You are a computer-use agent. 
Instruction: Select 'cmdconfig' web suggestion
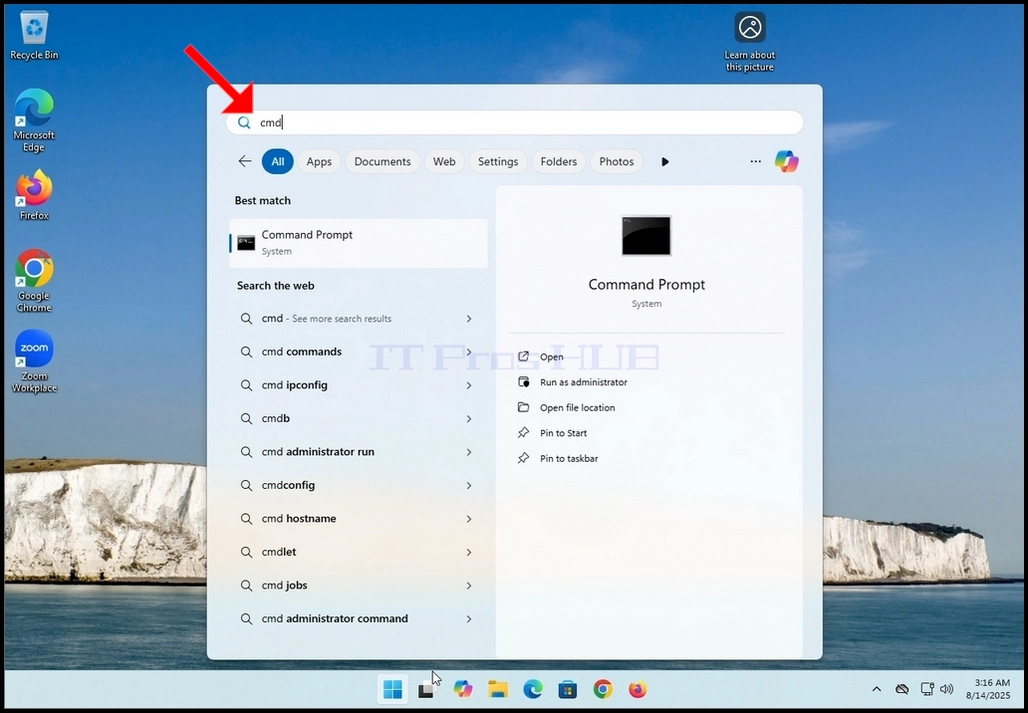[x=358, y=485]
